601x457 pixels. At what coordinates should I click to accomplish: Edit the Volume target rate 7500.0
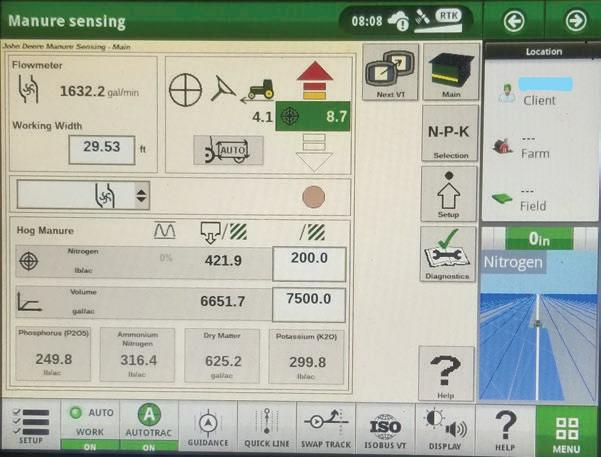309,305
